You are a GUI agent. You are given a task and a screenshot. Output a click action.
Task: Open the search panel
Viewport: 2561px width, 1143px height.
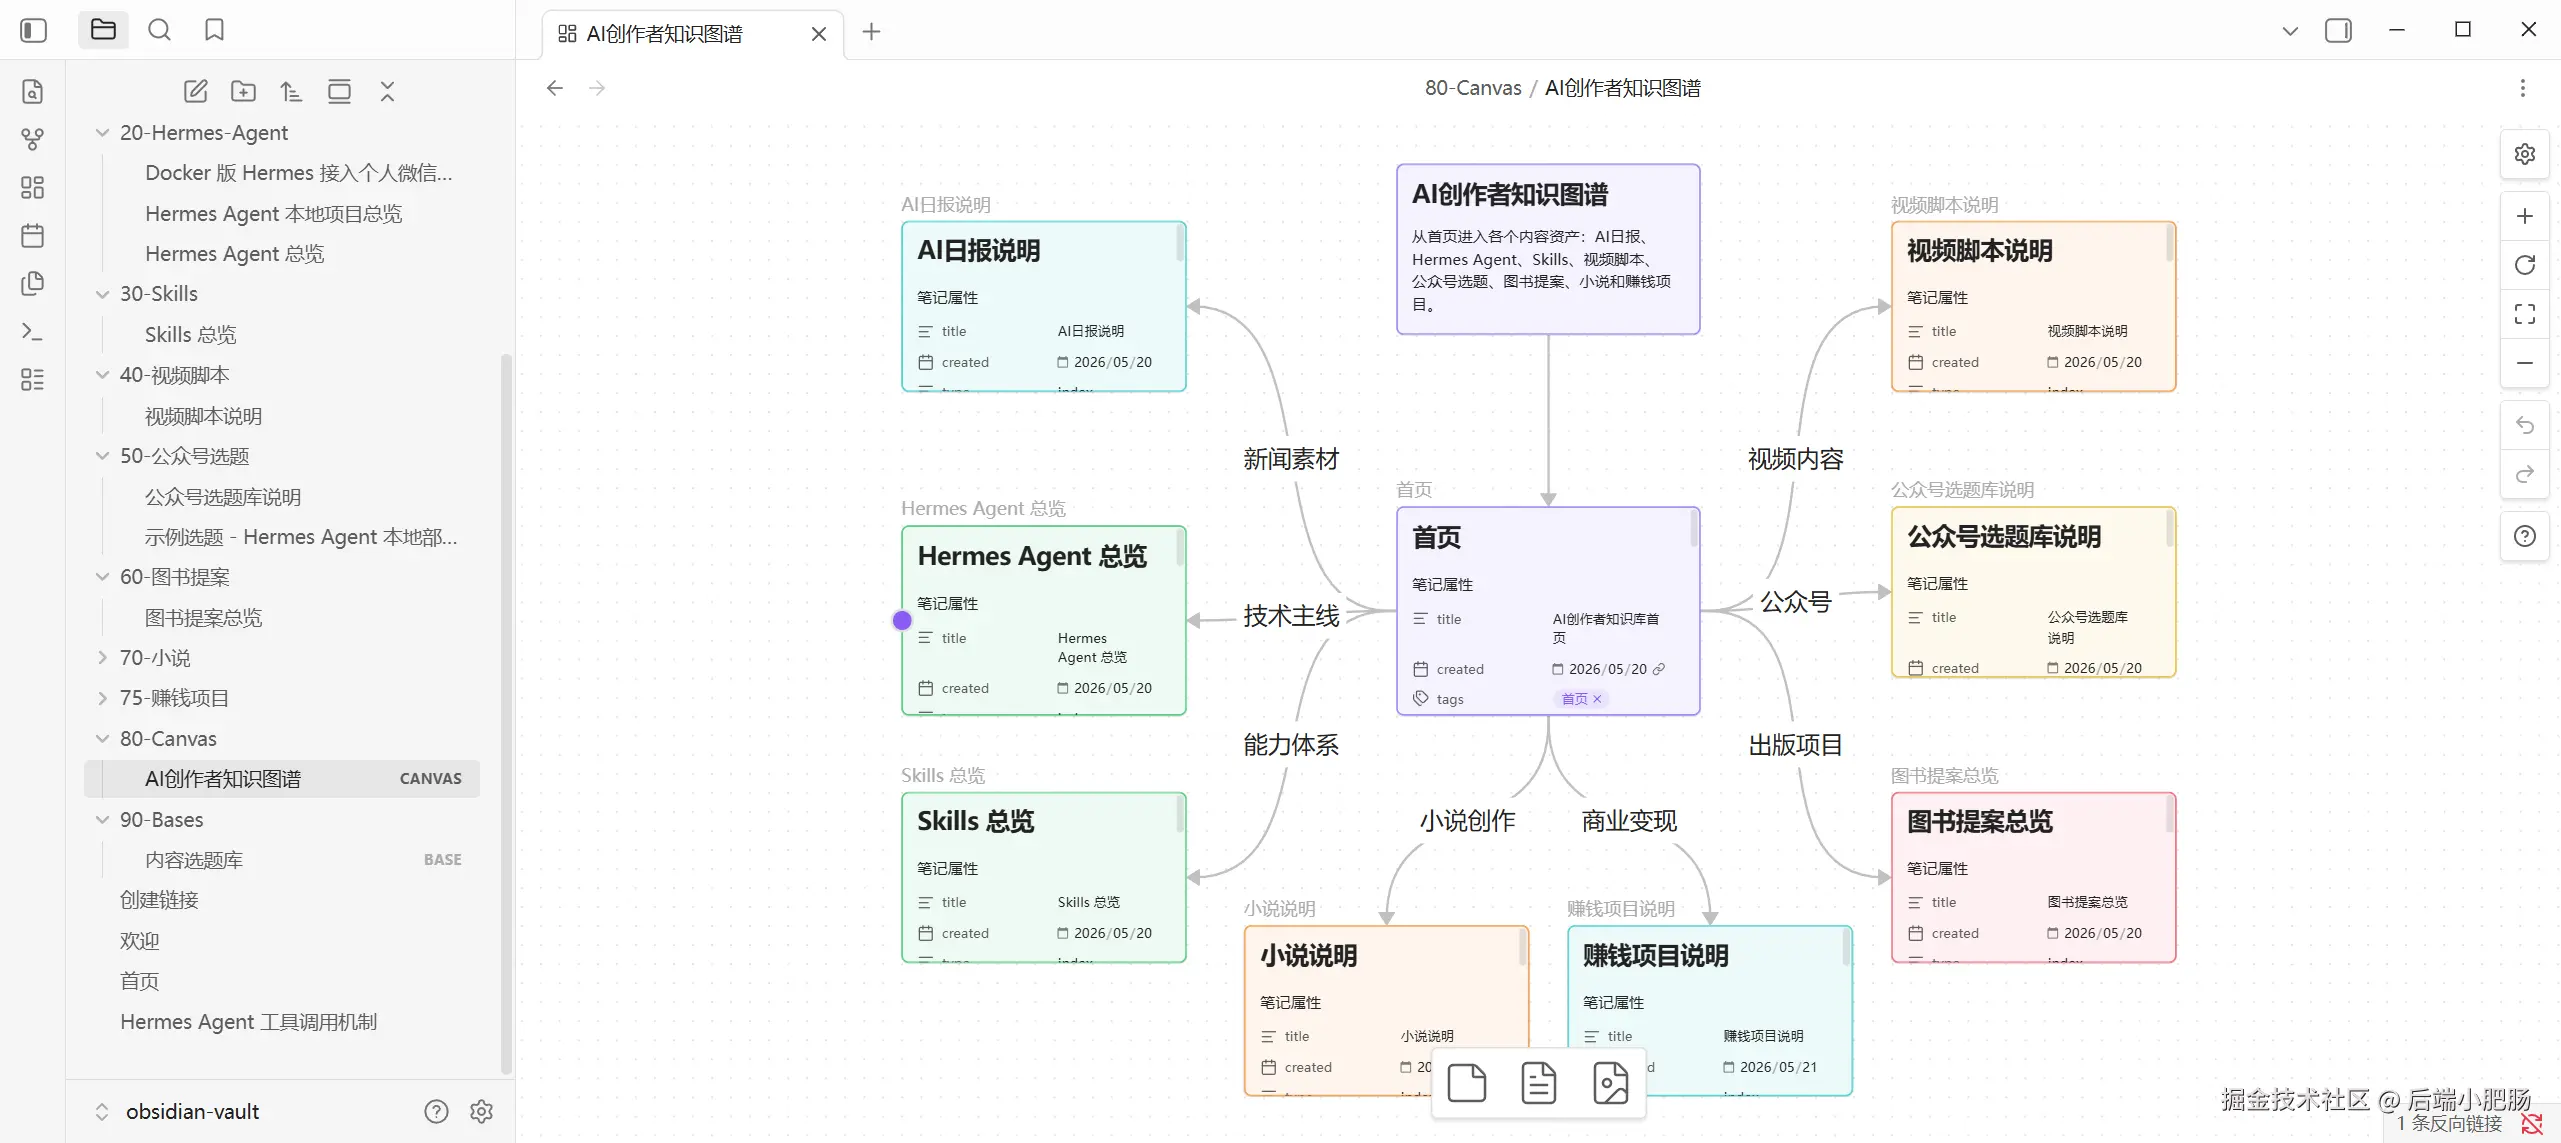[159, 30]
